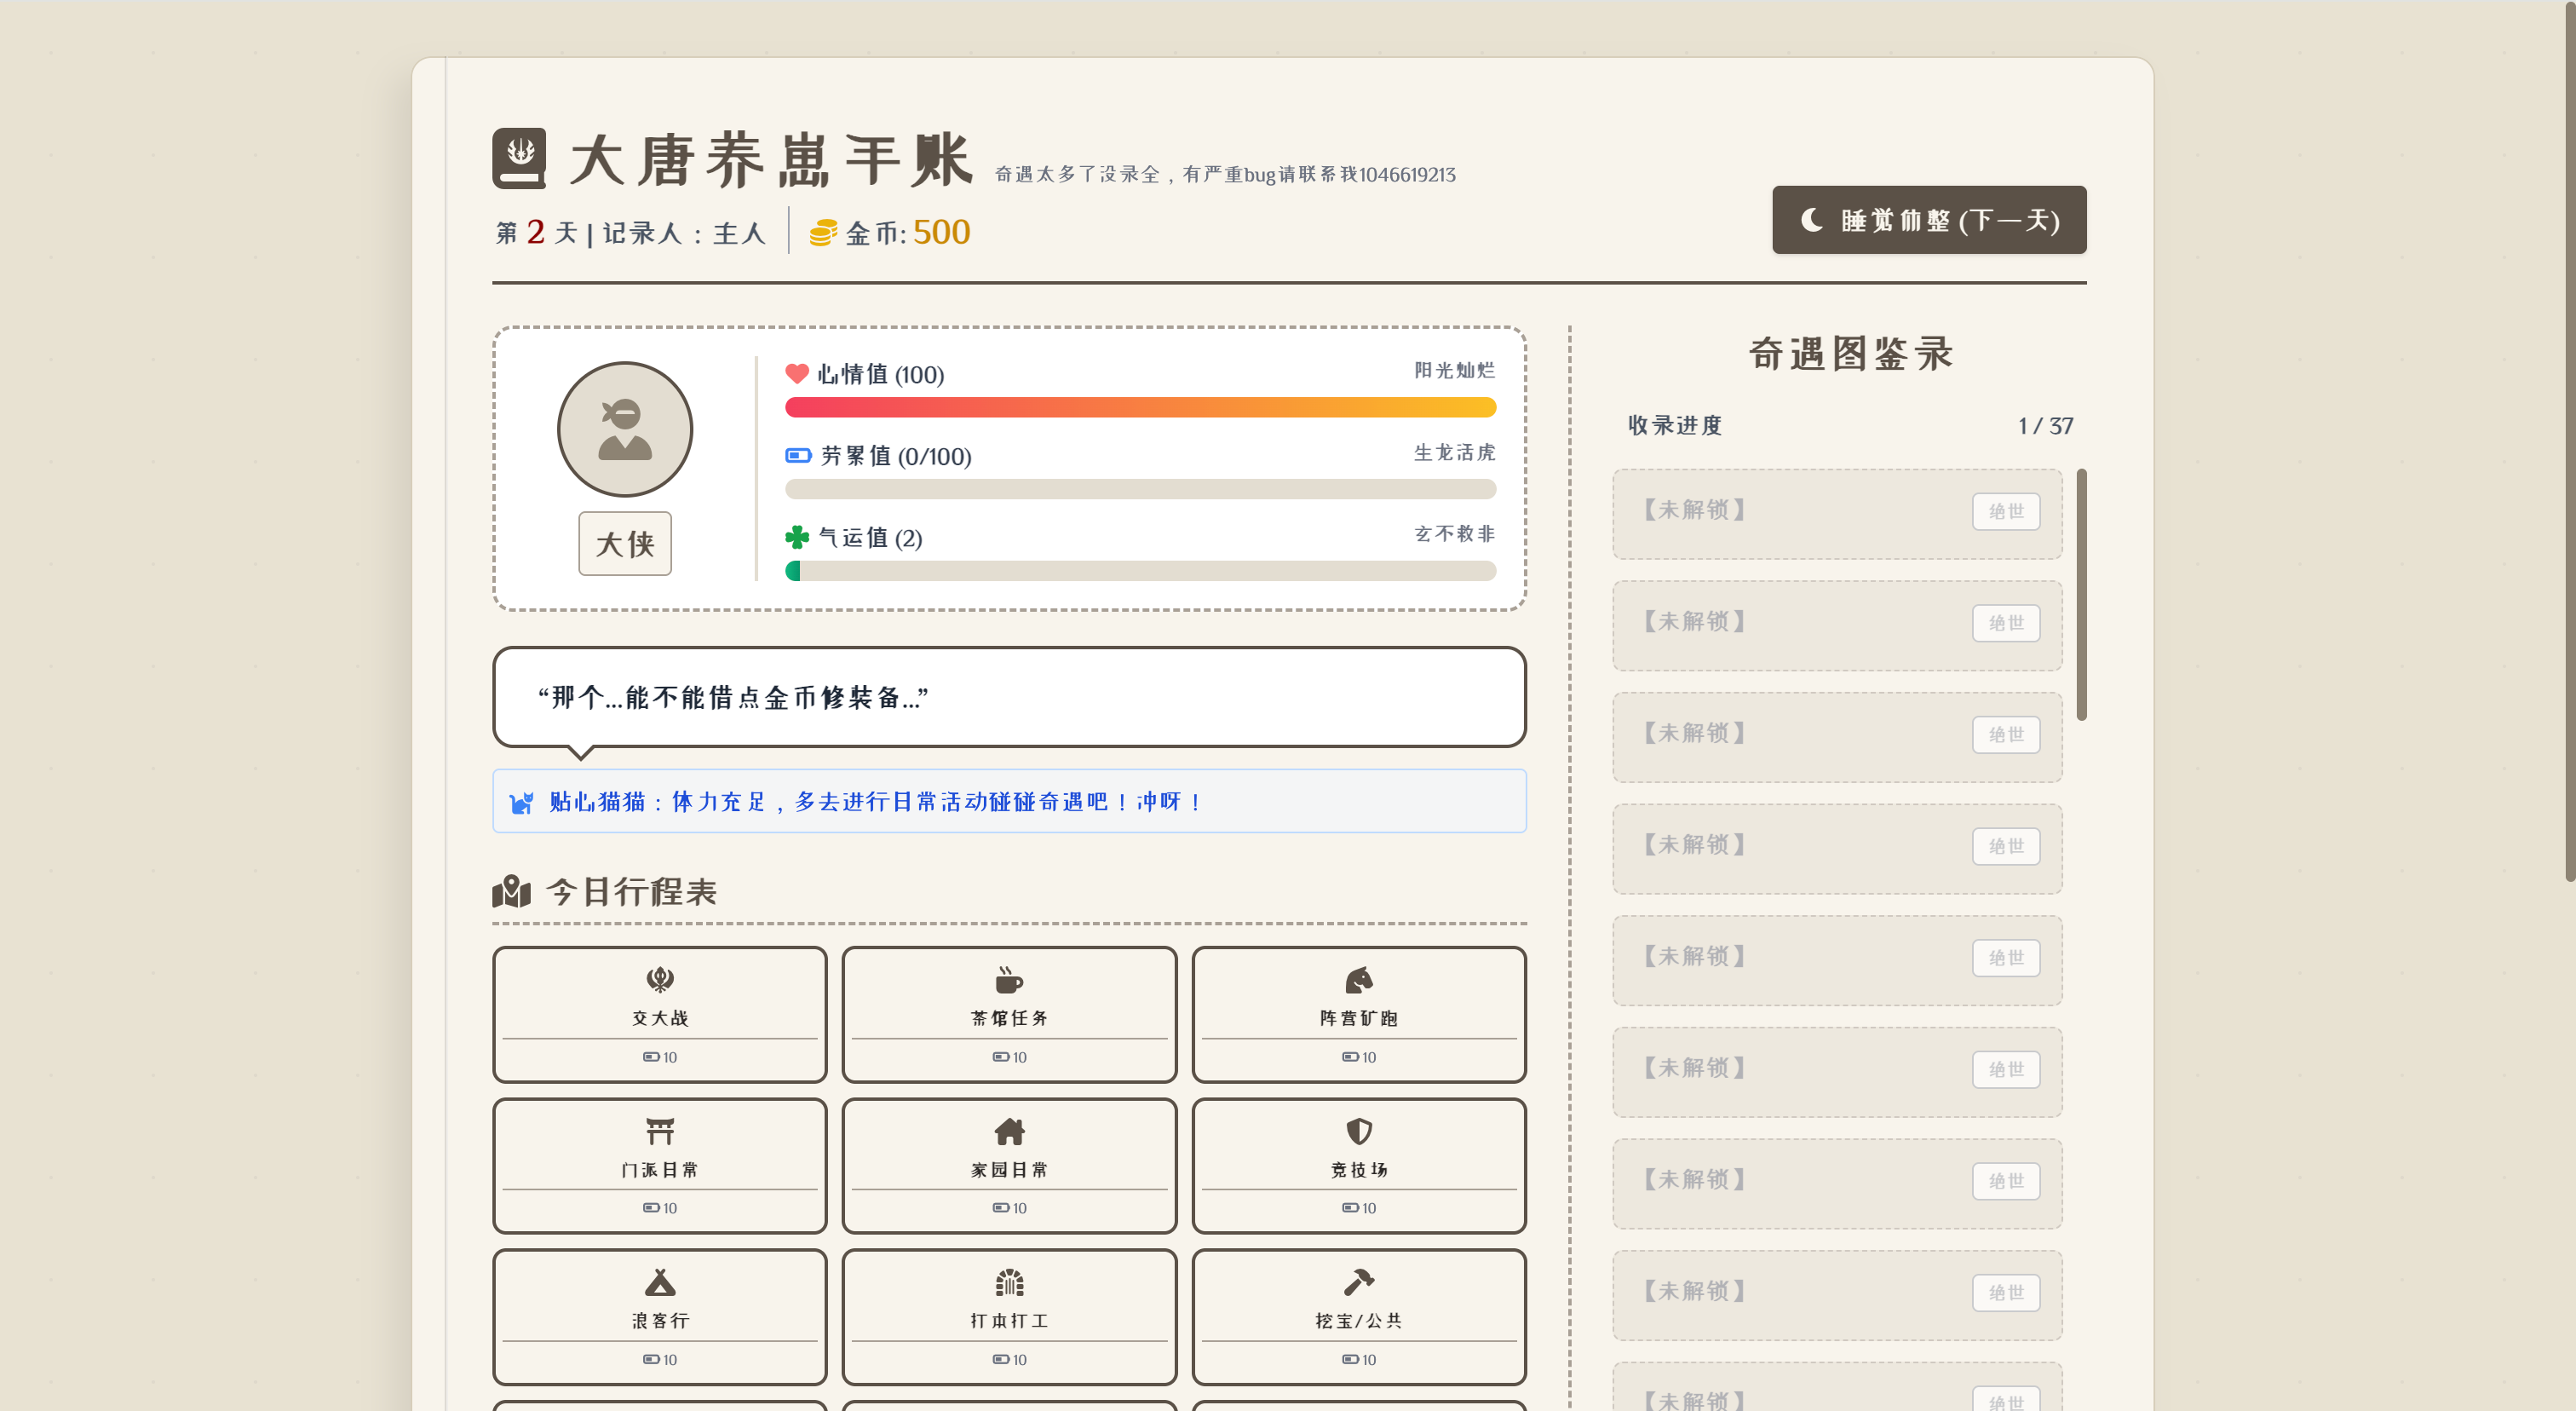Click the shield icon on 竞技场
Image resolution: width=2576 pixels, height=1411 pixels.
tap(1359, 1130)
